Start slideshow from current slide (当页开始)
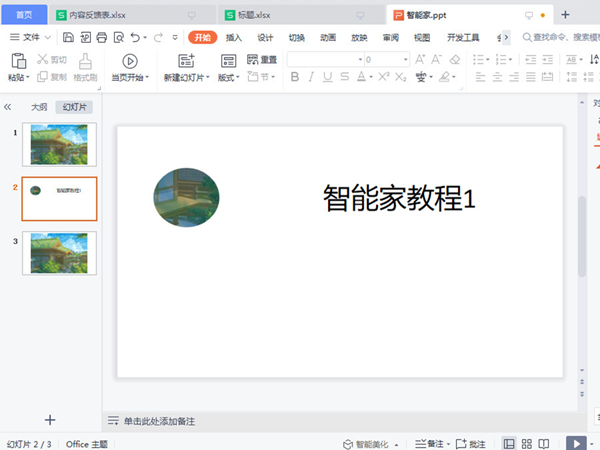This screenshot has height=450, width=600. click(129, 61)
